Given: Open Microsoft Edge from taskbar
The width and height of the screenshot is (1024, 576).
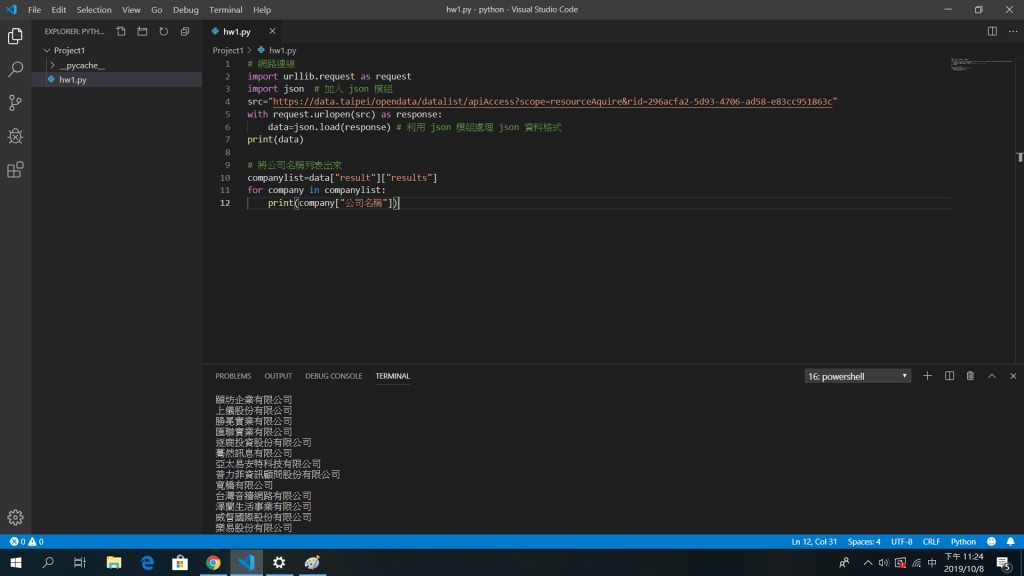Looking at the screenshot, I should tap(147, 562).
